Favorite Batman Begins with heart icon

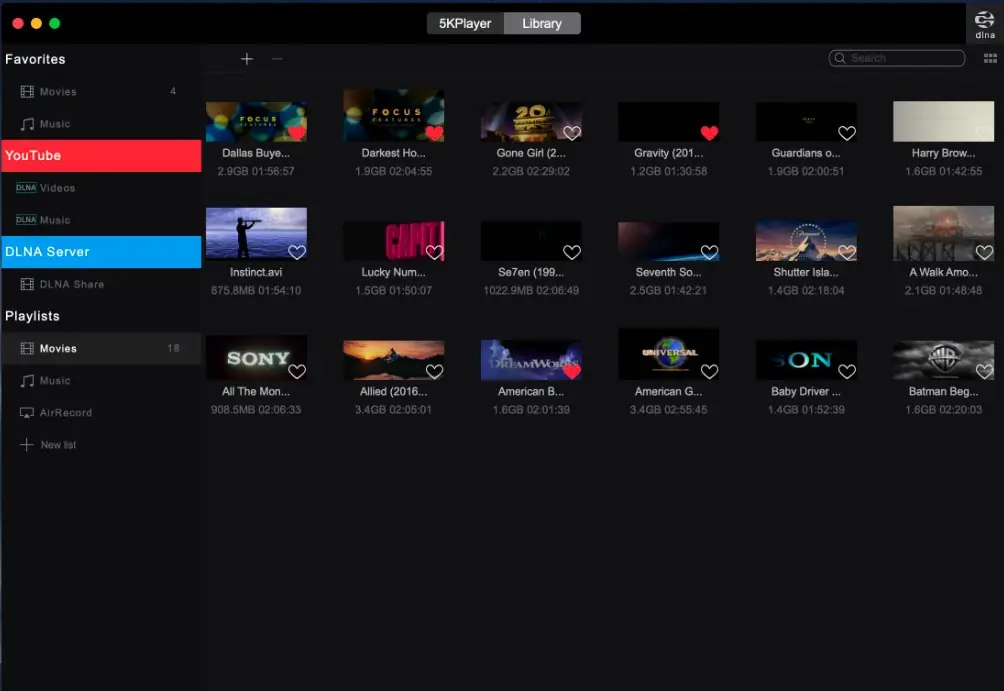click(984, 371)
